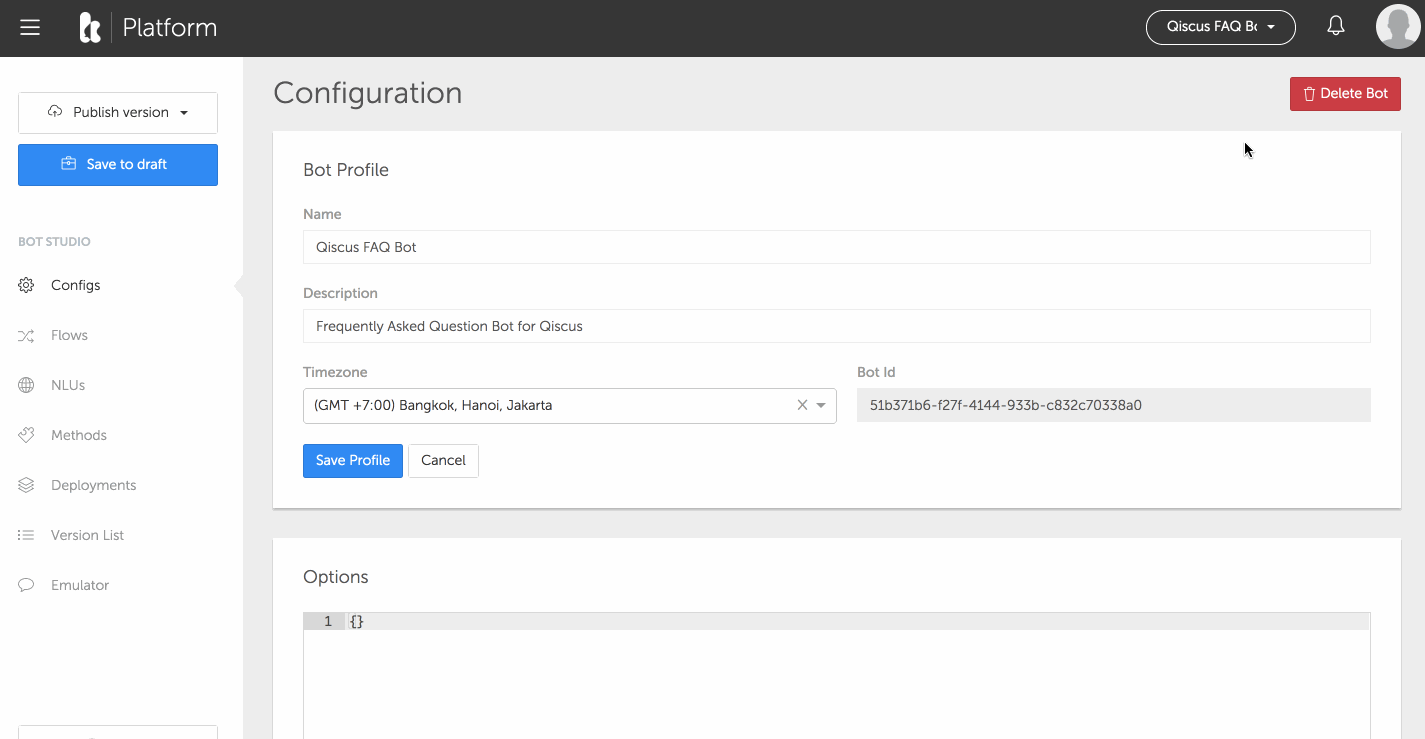The width and height of the screenshot is (1425, 739).
Task: Click the Emulator chat bubble icon
Action: pos(27,585)
